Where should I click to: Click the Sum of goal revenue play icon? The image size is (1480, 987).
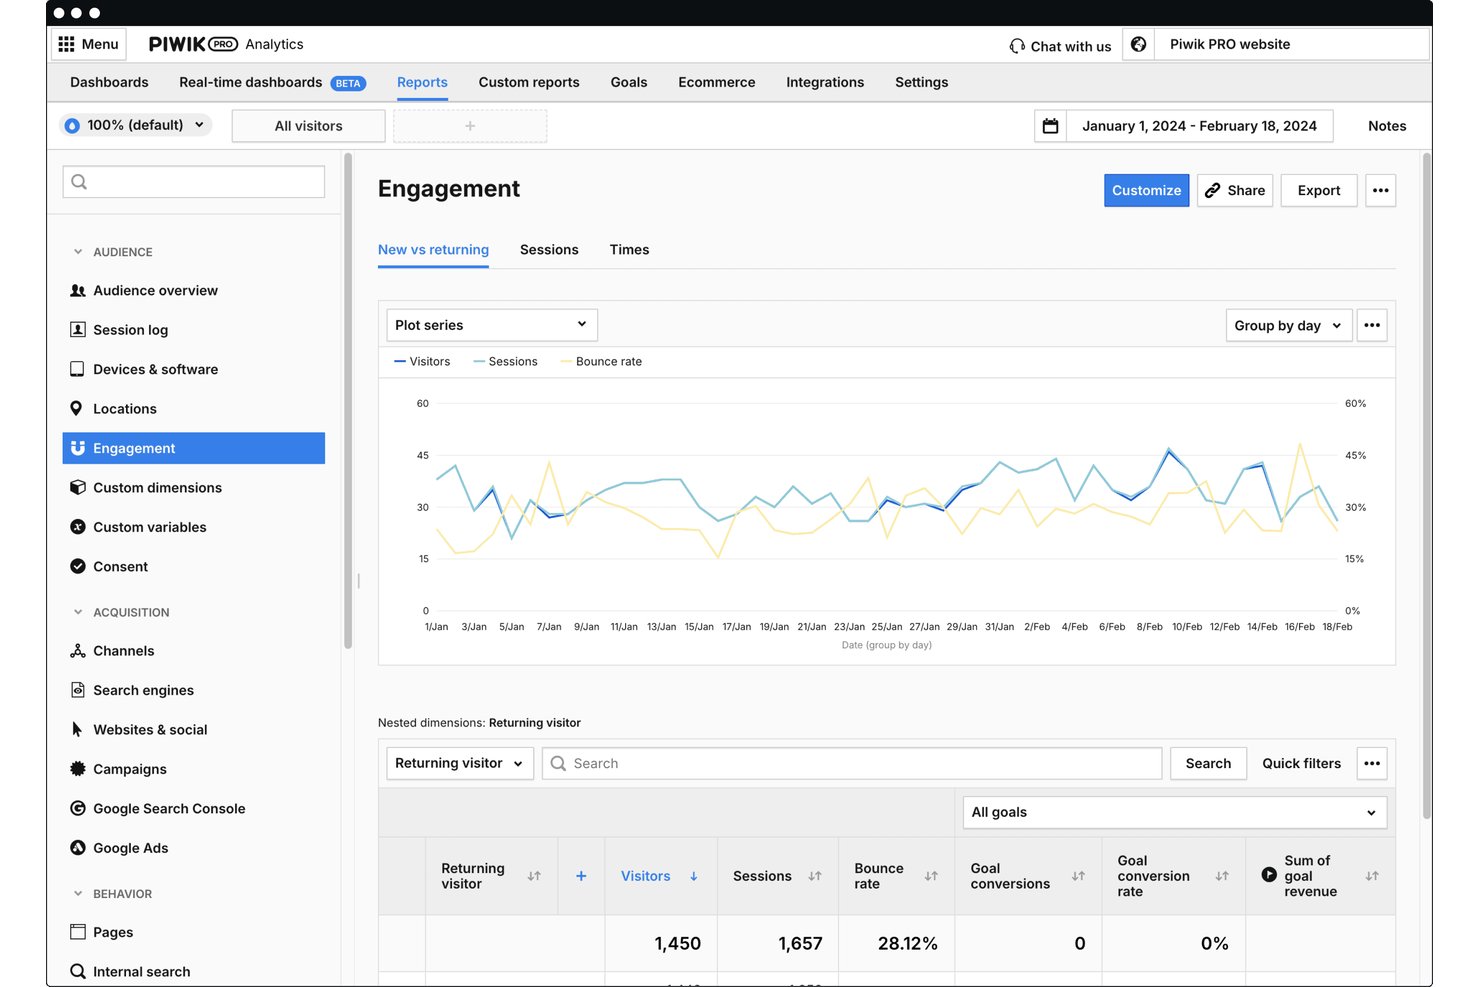[x=1269, y=874]
